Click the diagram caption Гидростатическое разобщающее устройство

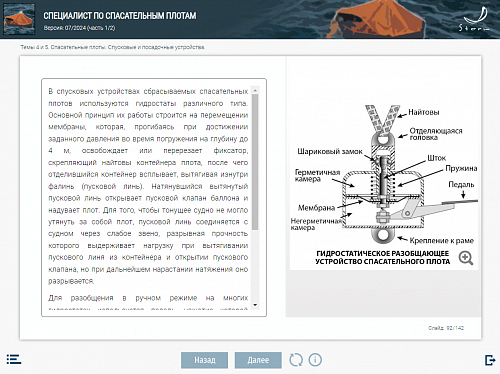(383, 257)
